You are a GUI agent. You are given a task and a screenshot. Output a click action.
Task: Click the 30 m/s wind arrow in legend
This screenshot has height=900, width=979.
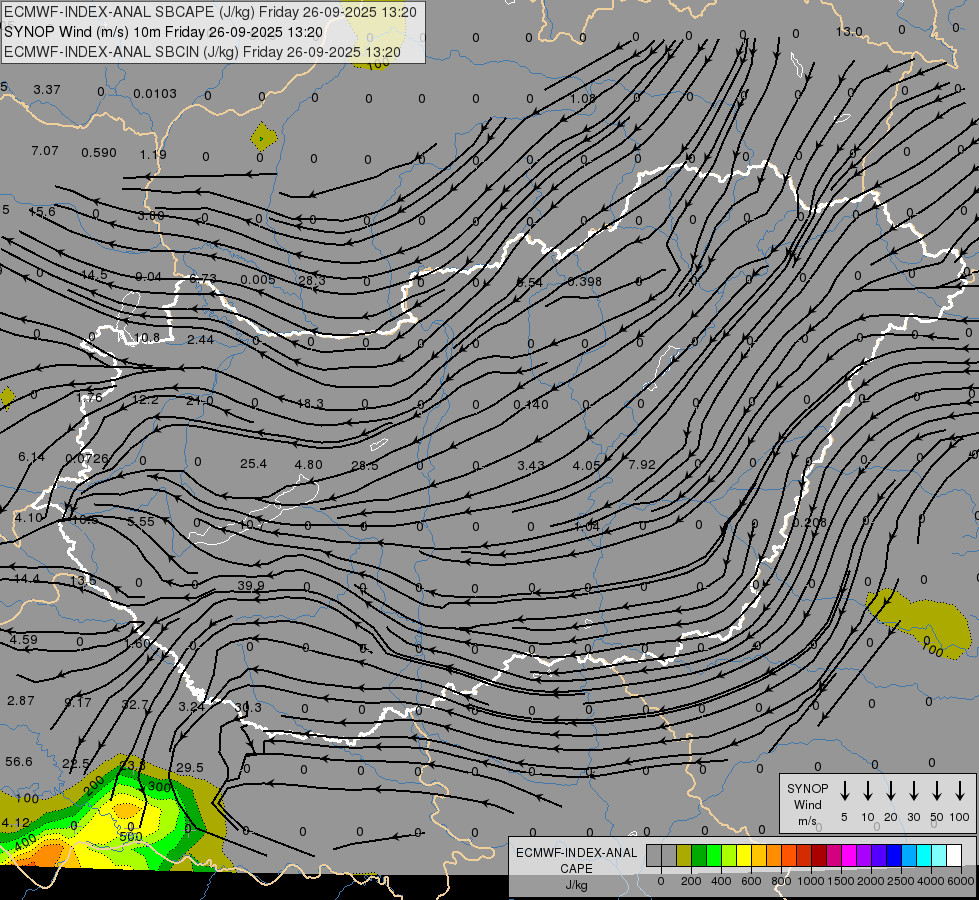[913, 791]
